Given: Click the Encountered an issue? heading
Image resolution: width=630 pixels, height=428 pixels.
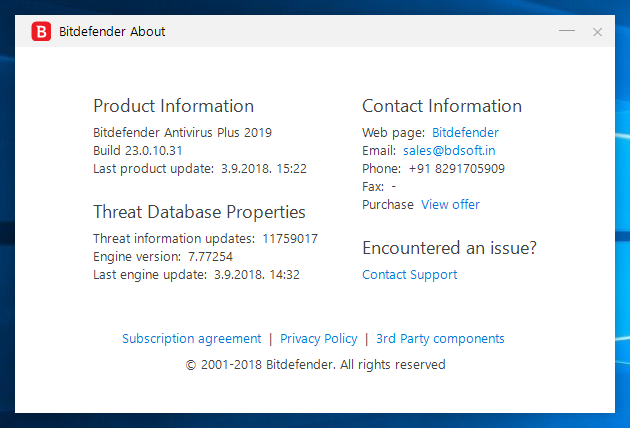Looking at the screenshot, I should pyautogui.click(x=449, y=248).
